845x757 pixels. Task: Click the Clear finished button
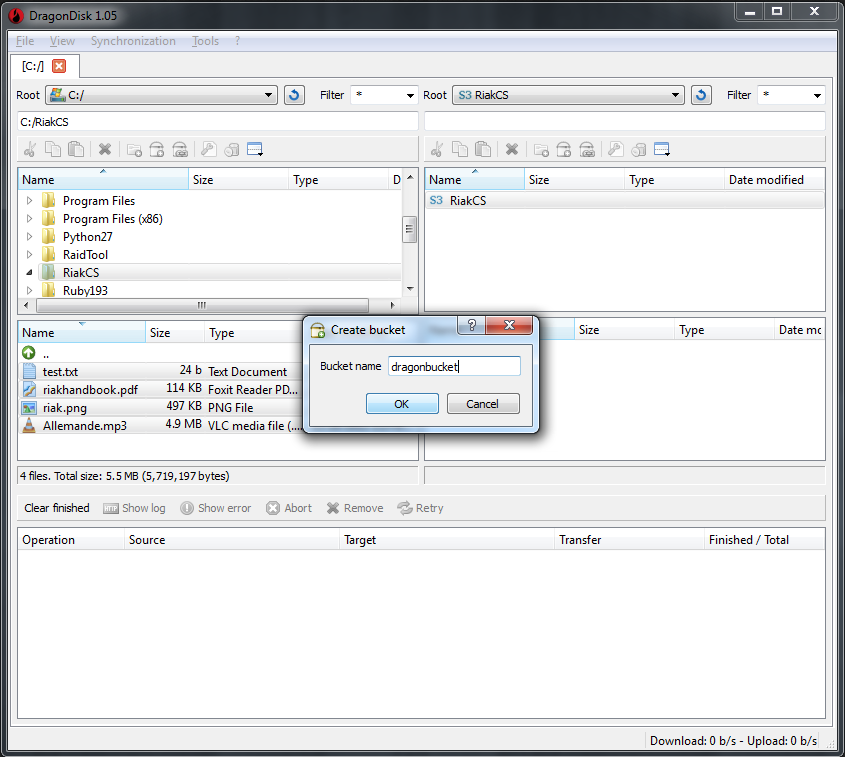pos(56,508)
